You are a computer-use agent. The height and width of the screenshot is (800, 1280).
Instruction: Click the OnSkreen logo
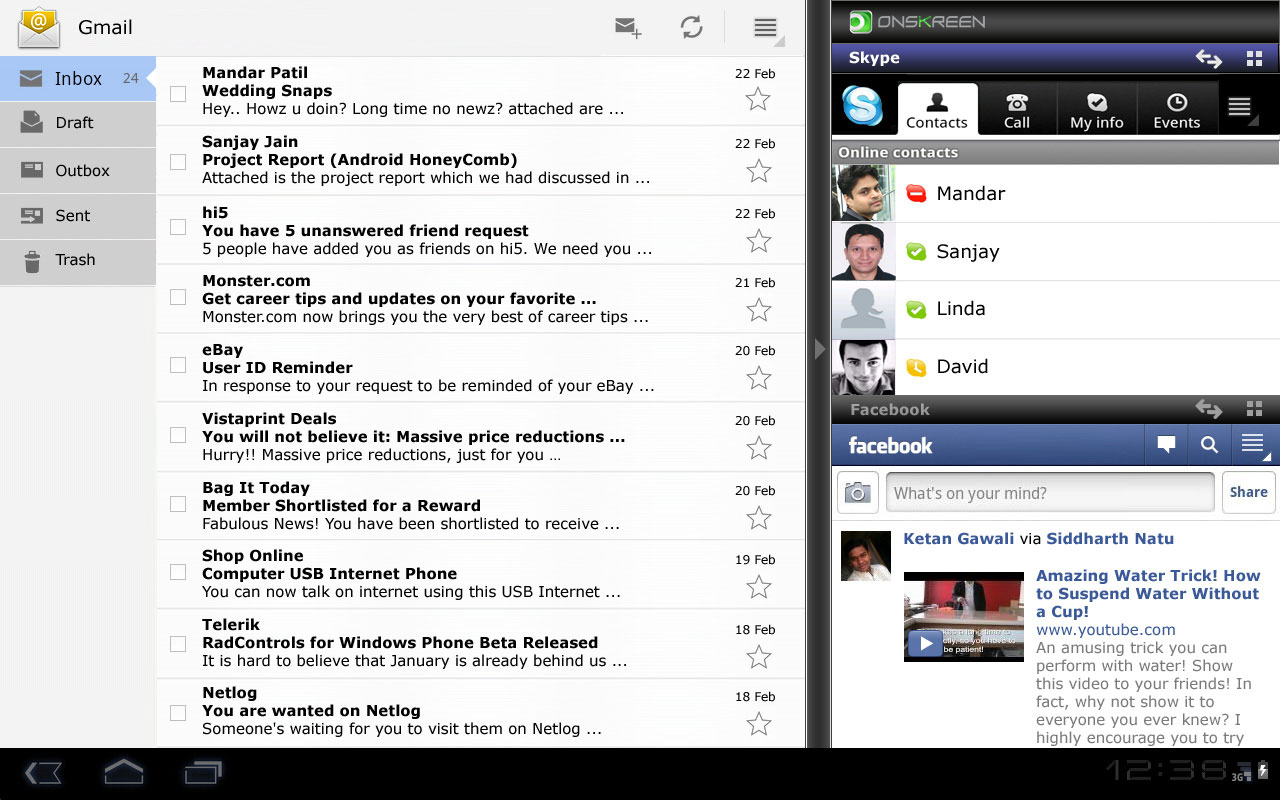point(917,21)
